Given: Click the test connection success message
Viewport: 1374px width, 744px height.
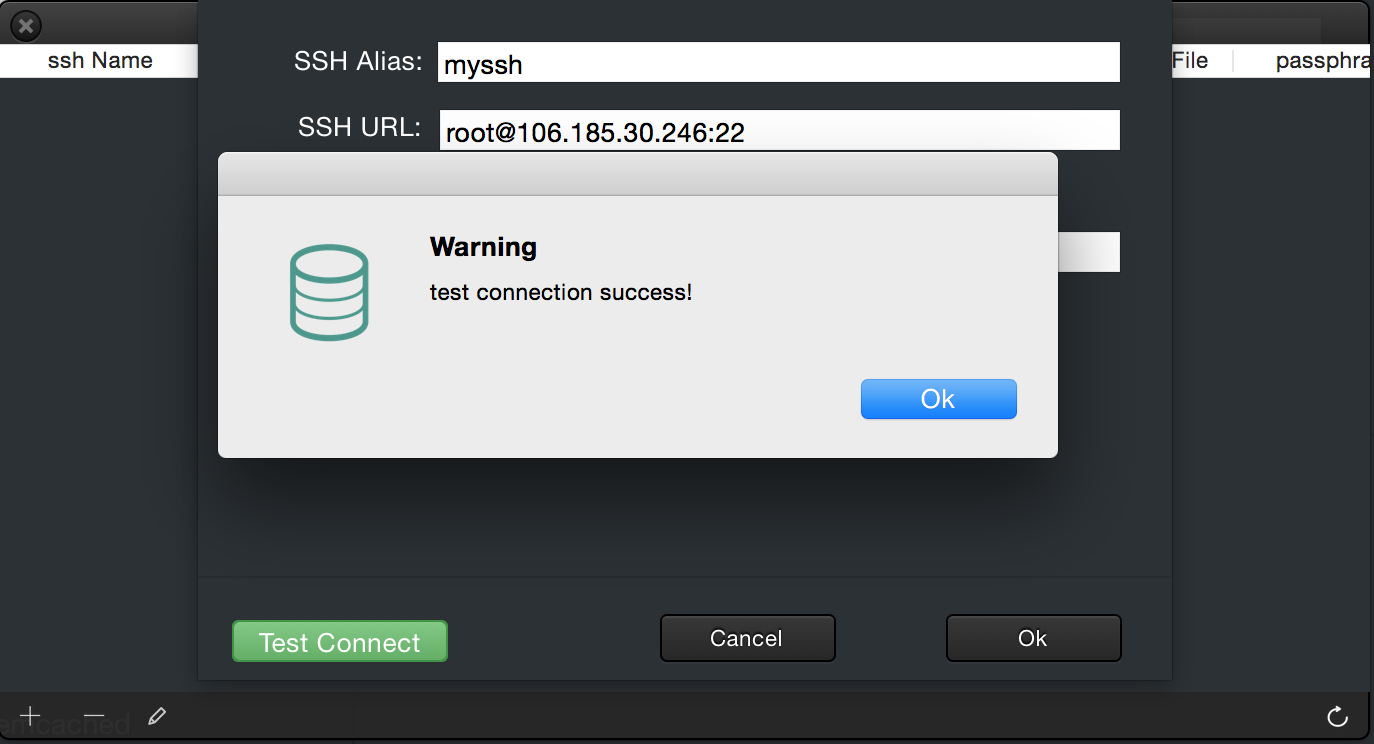Looking at the screenshot, I should pos(560,293).
